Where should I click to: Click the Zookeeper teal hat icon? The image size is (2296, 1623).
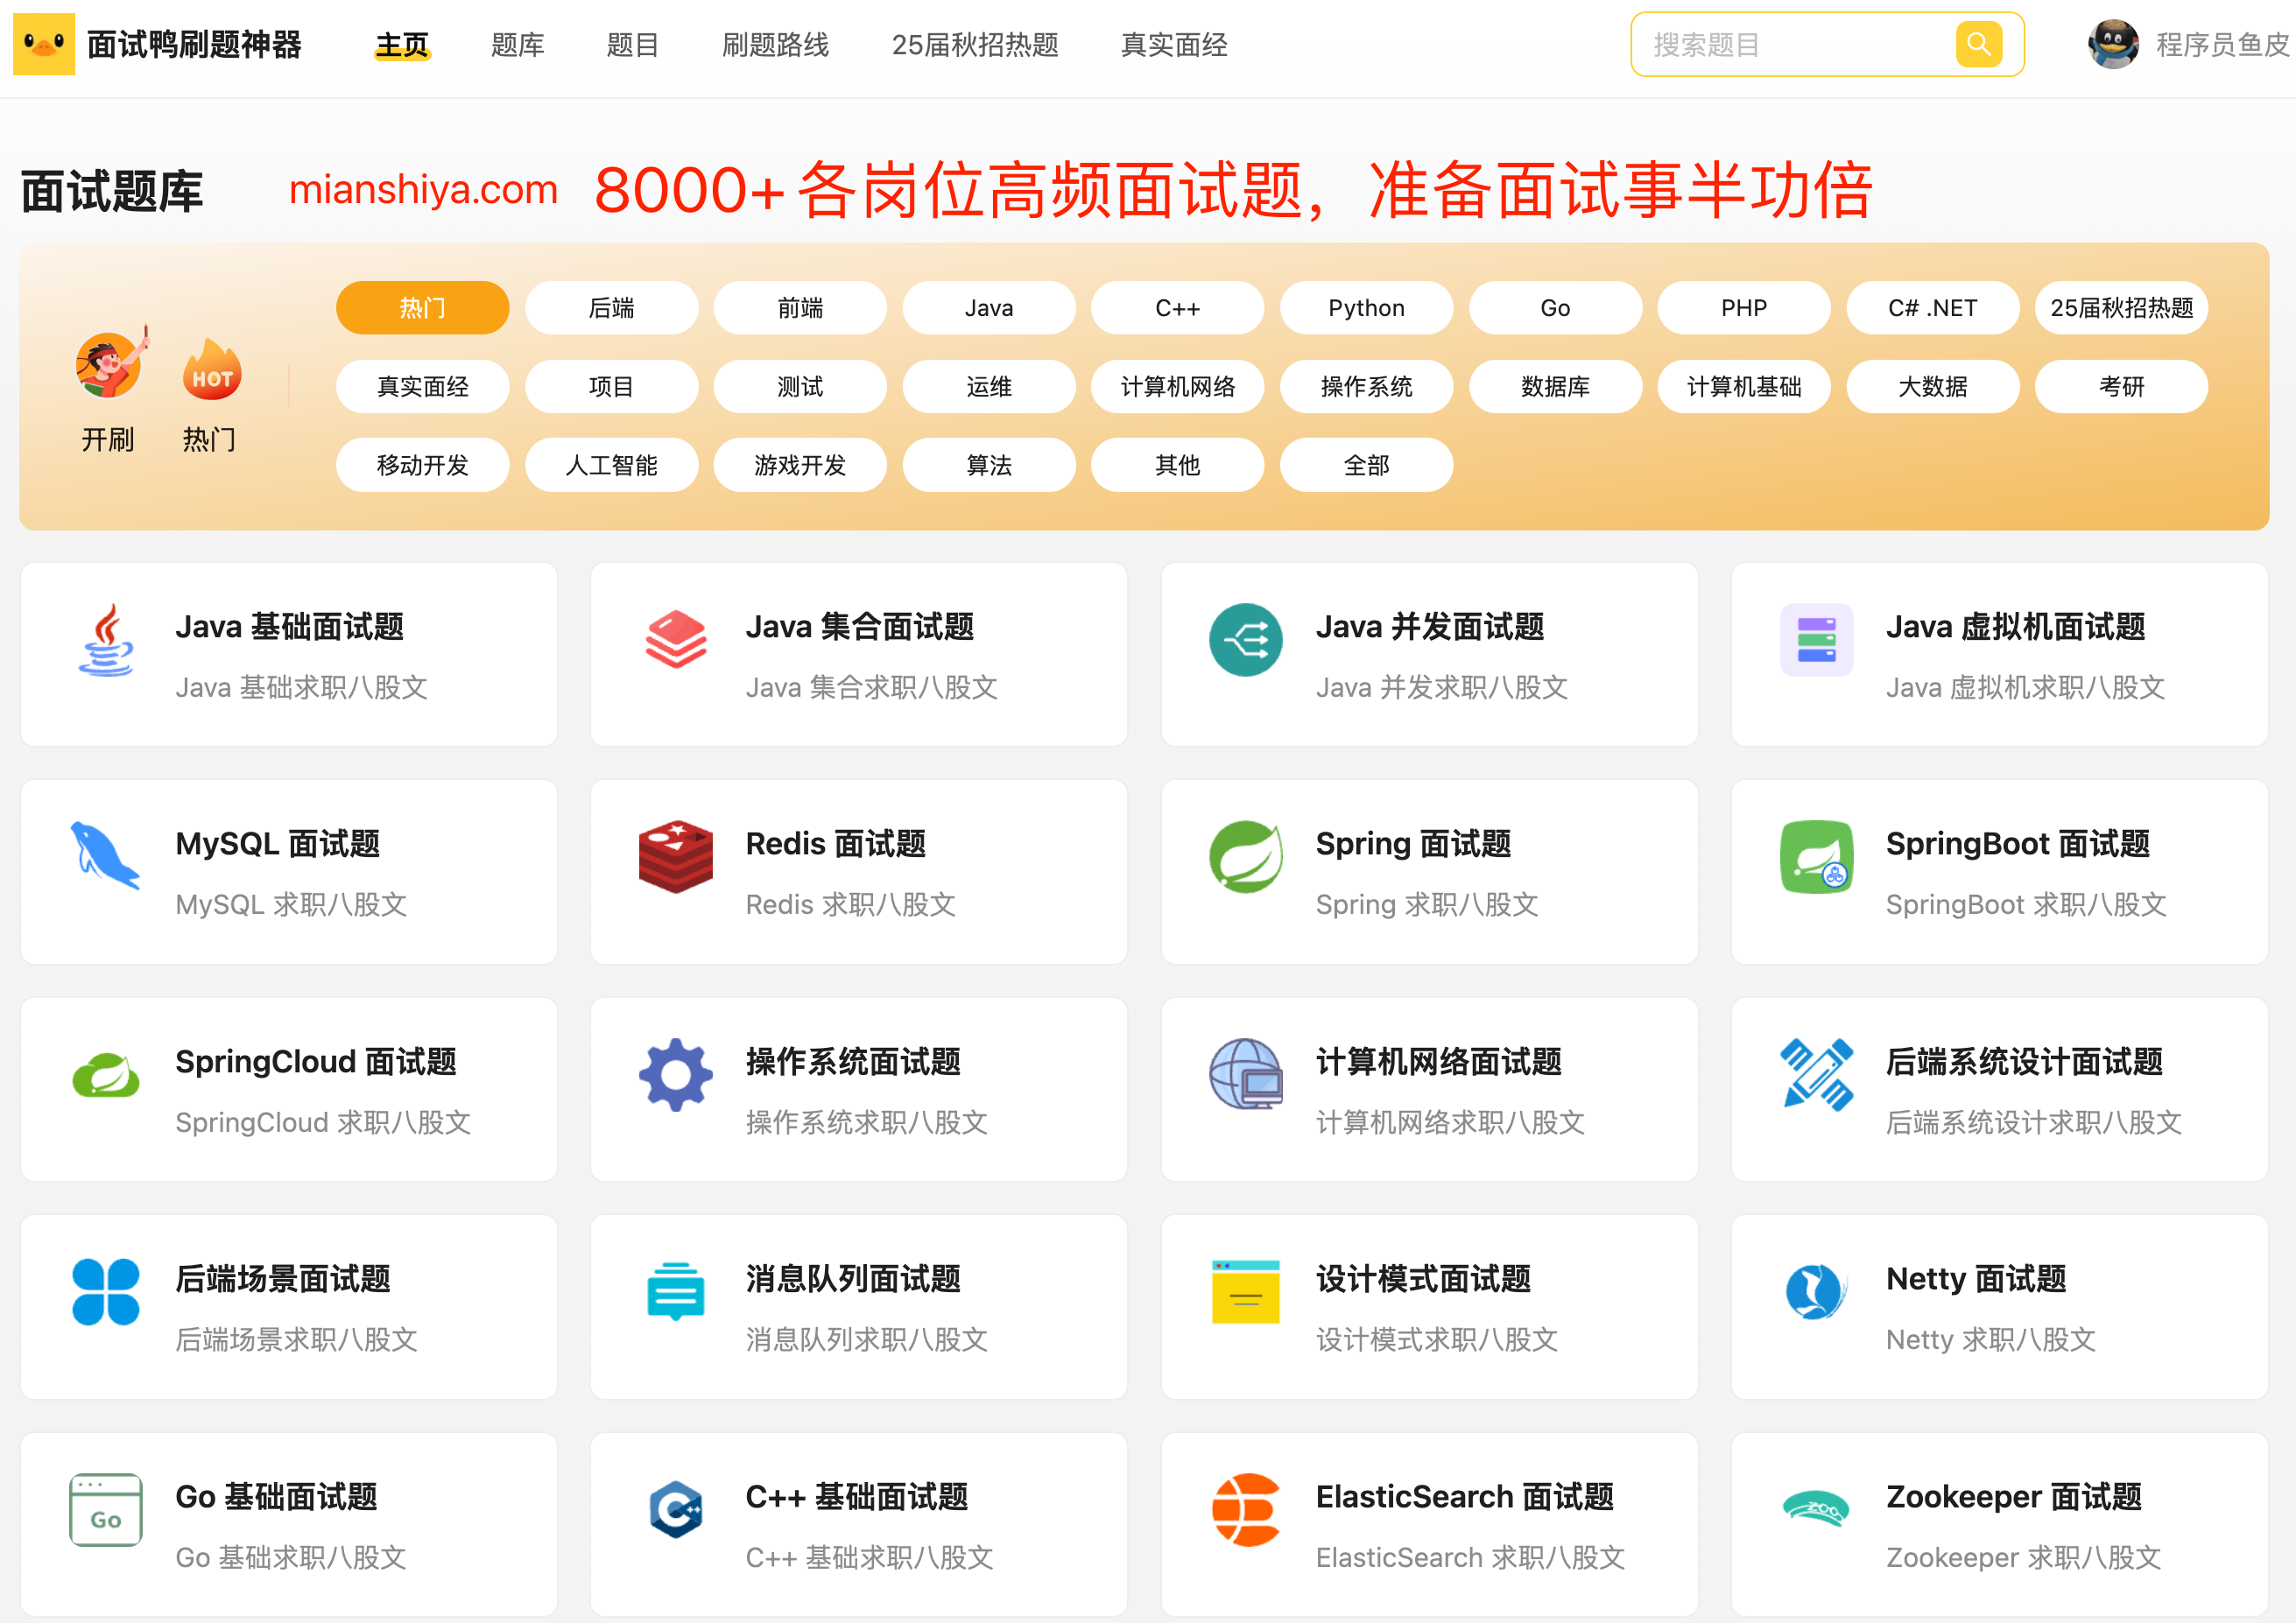[x=1816, y=1509]
